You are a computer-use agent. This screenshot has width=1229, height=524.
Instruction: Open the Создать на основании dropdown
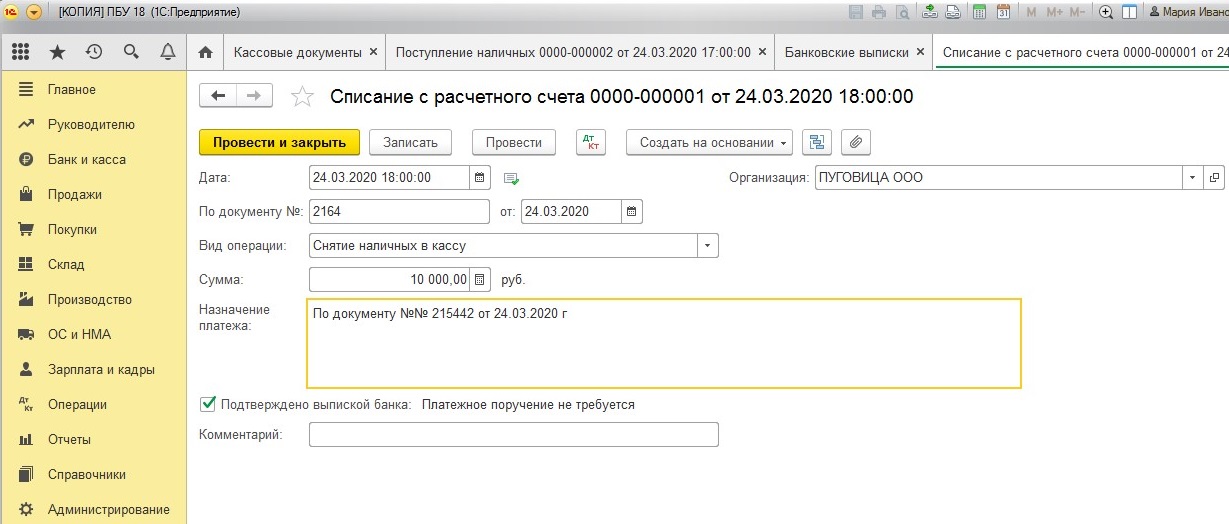710,142
